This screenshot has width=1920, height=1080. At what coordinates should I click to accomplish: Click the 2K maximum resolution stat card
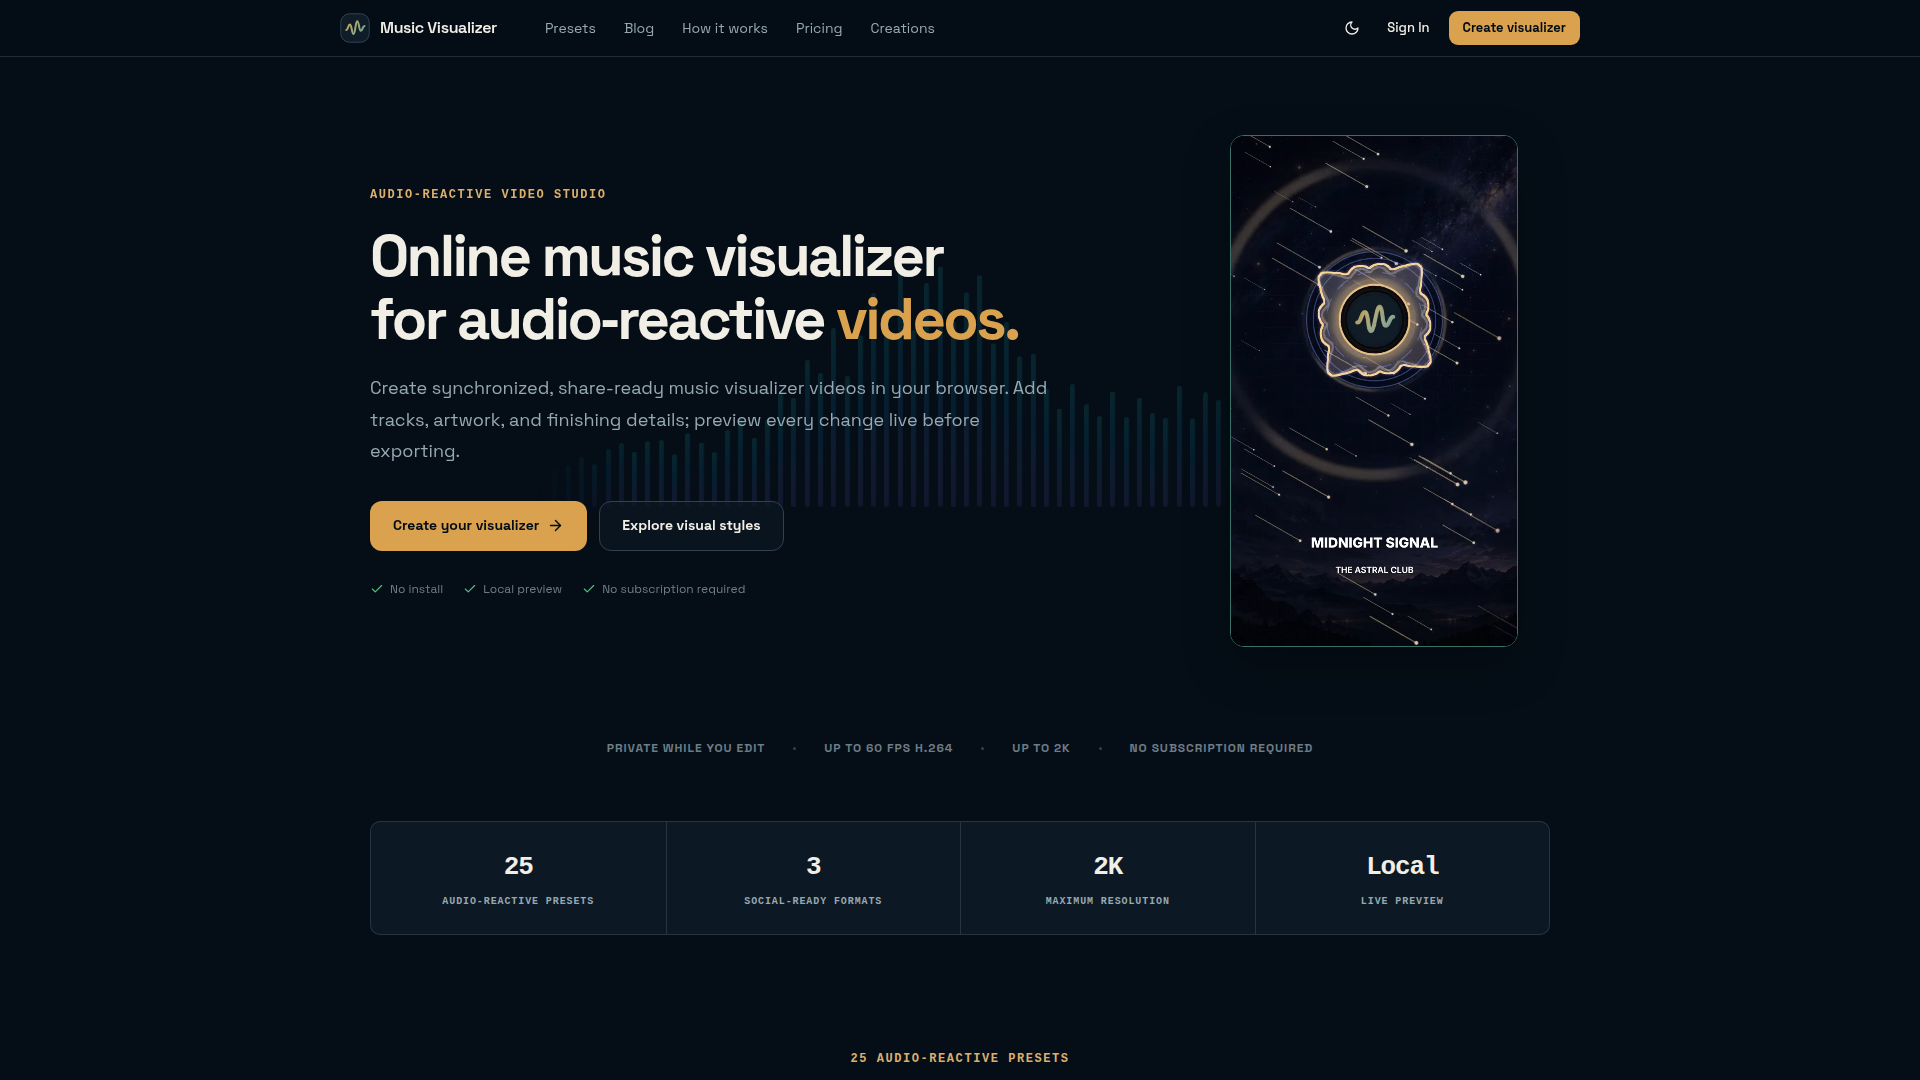click(1108, 878)
